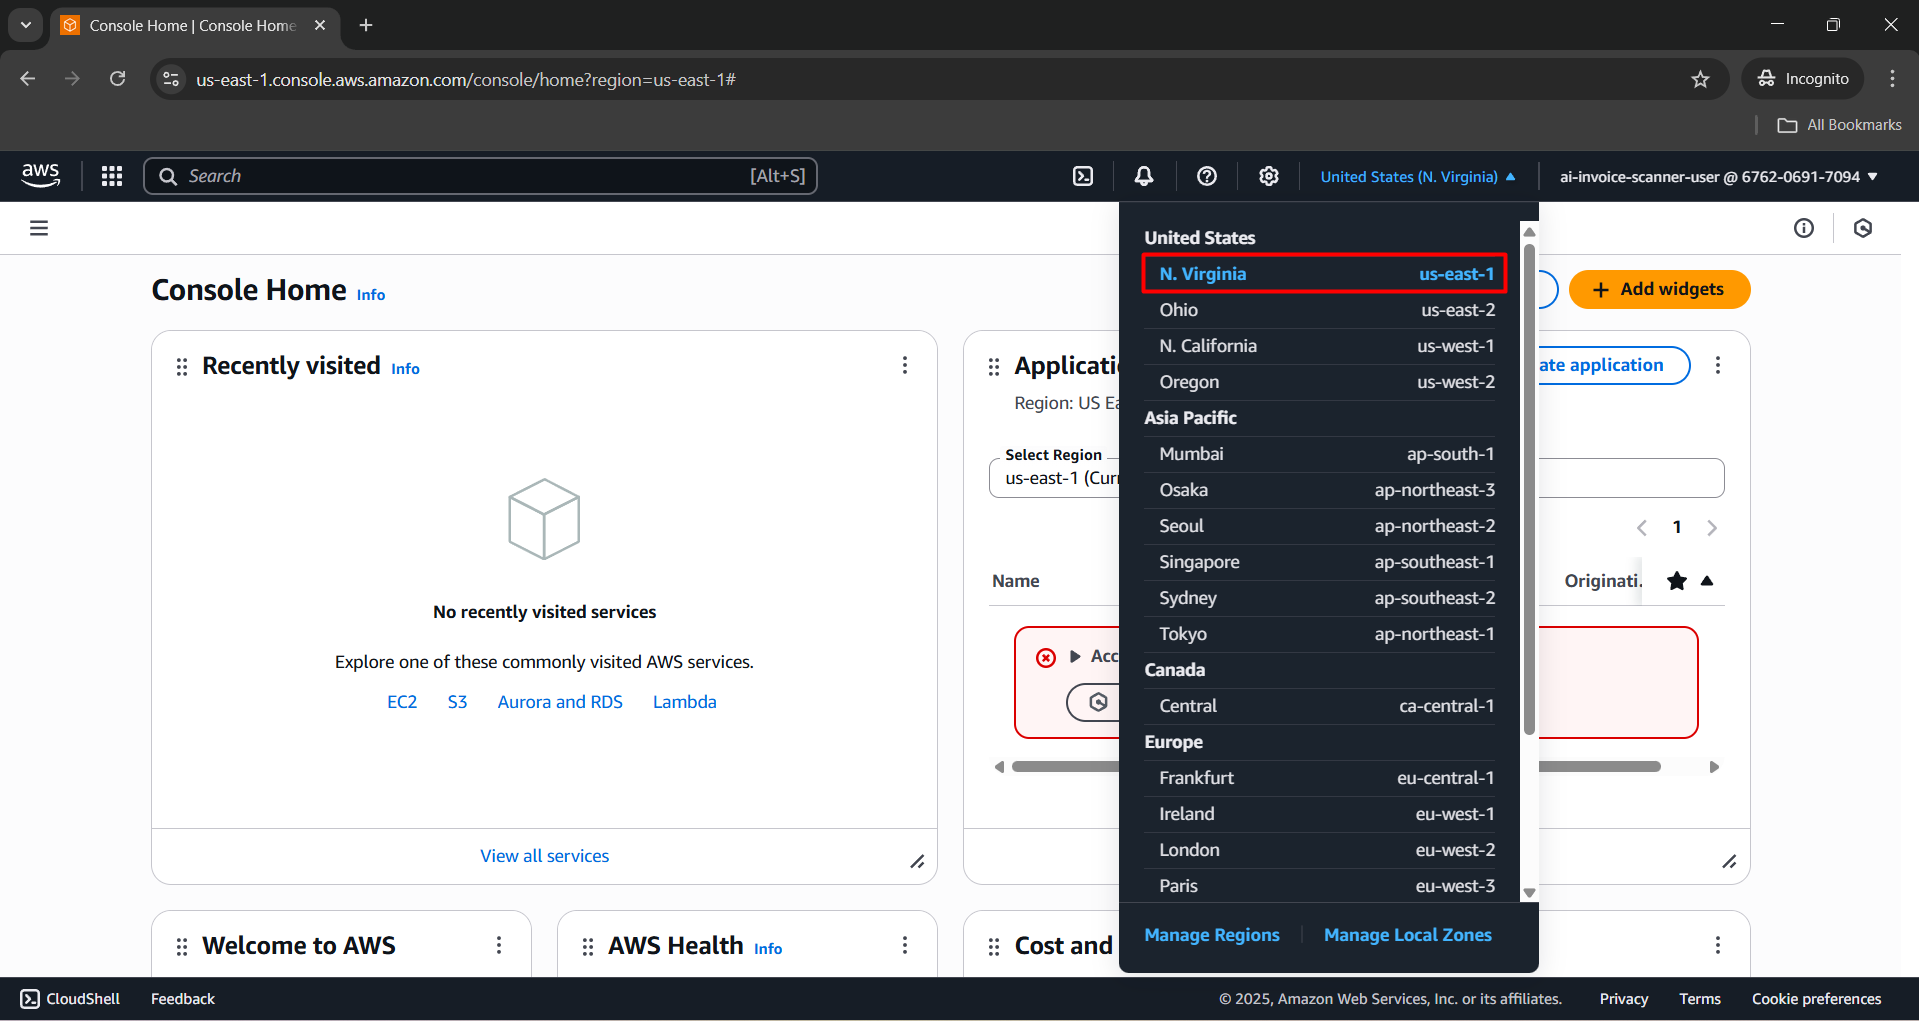Click the AWS logo home icon

41,176
